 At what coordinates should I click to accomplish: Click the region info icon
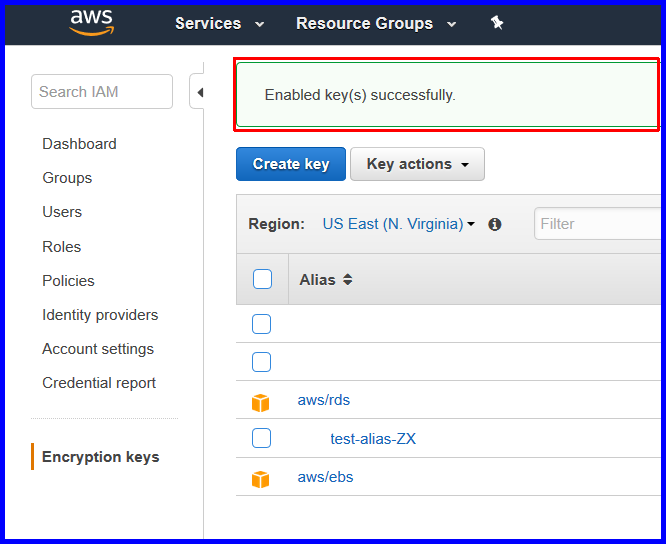(495, 224)
